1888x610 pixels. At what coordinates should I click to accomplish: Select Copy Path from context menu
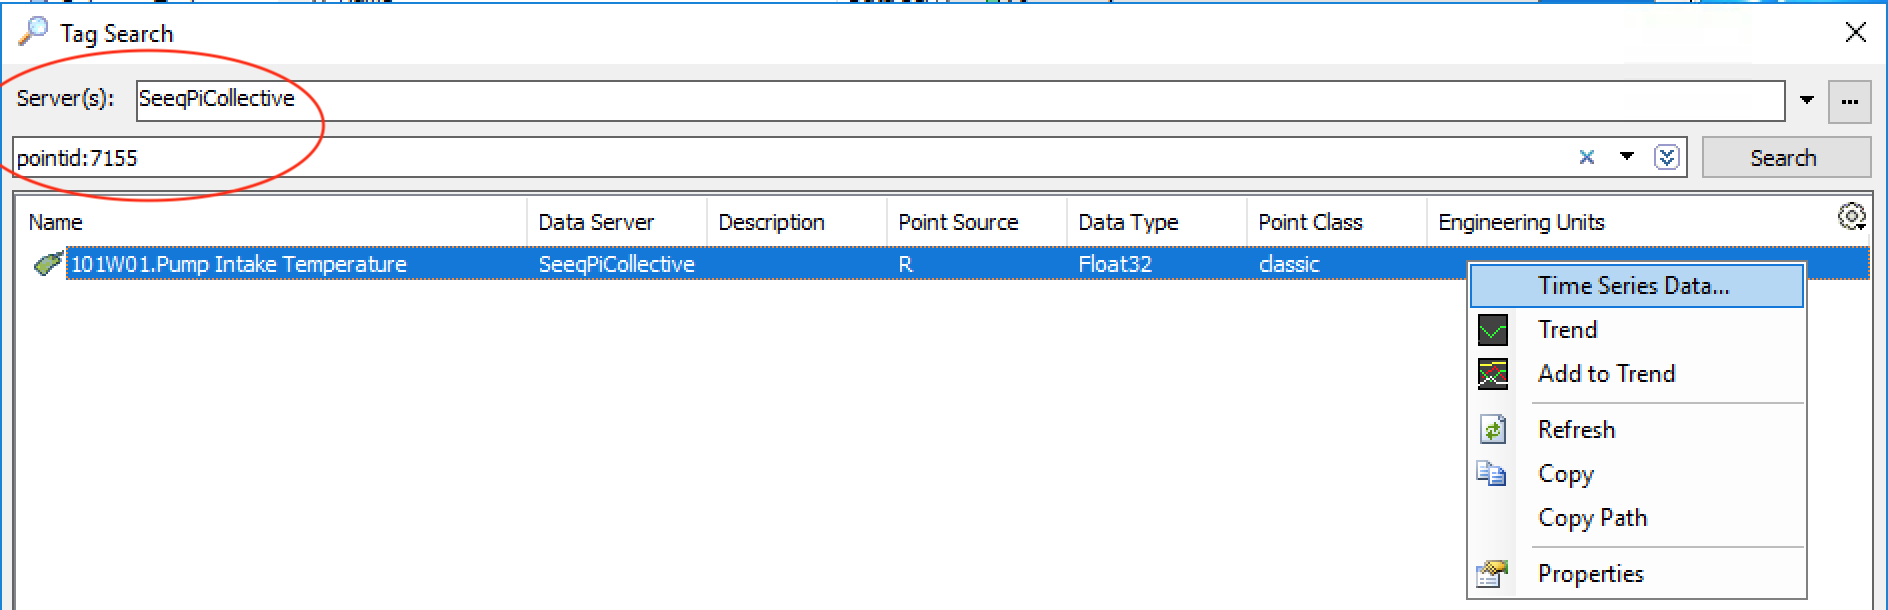click(x=1592, y=518)
